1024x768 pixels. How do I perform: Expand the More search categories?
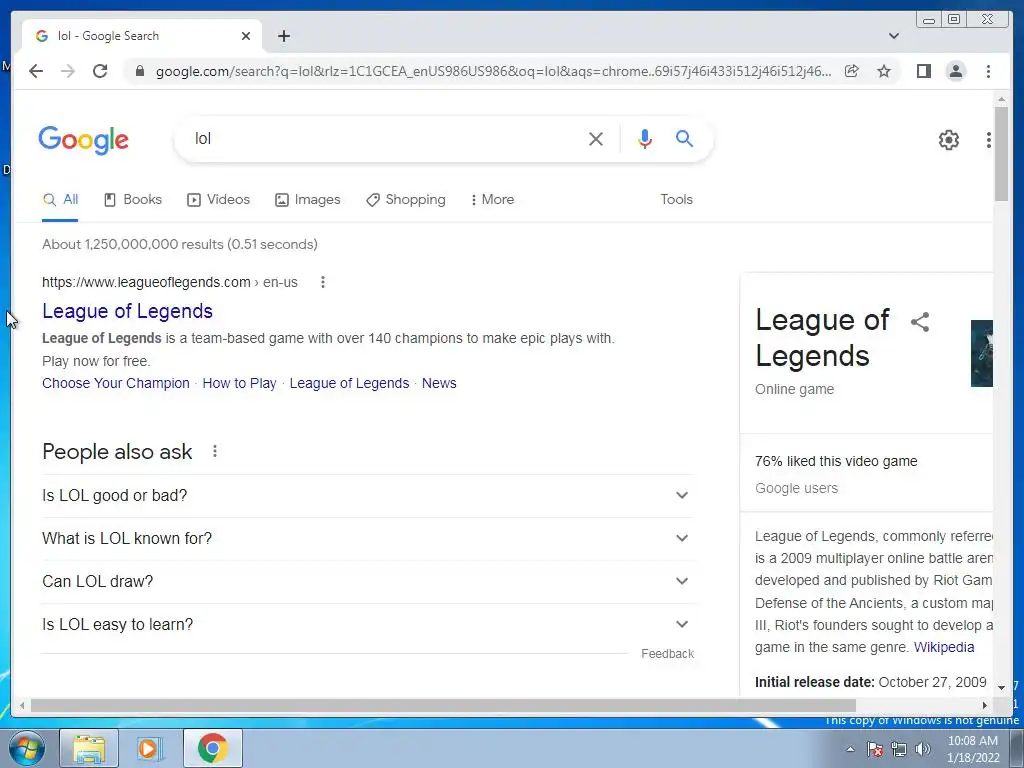point(492,200)
